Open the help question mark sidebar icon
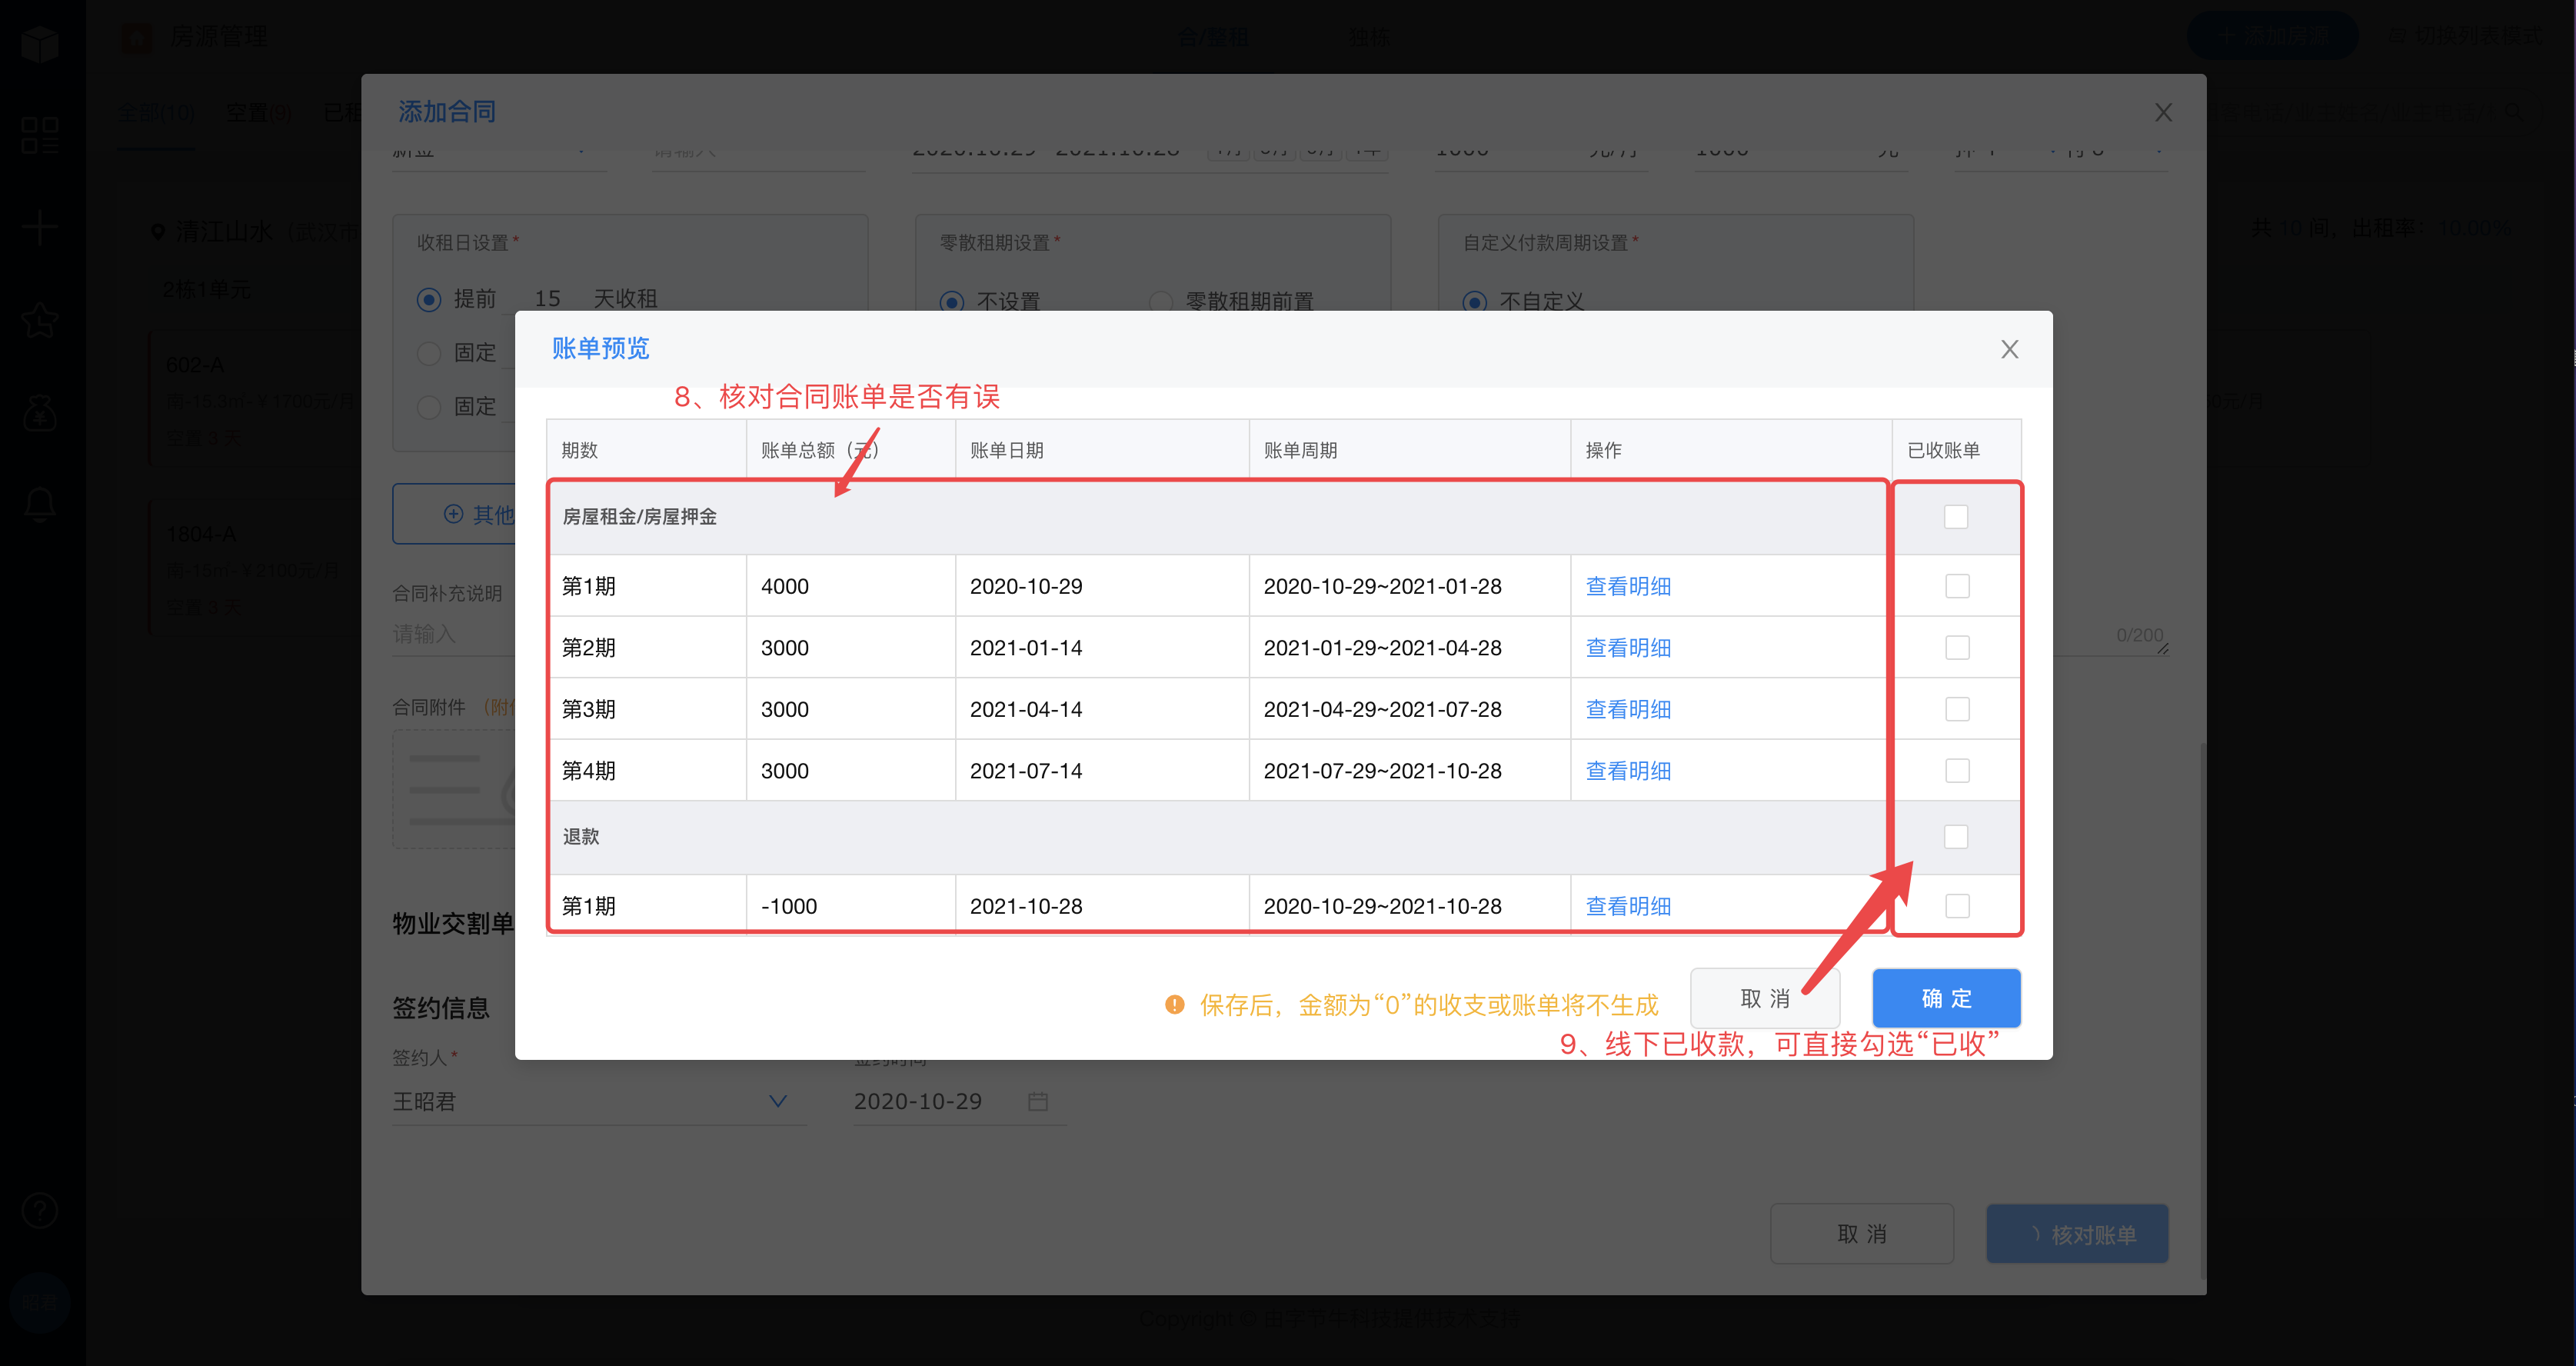 pyautogui.click(x=40, y=1211)
